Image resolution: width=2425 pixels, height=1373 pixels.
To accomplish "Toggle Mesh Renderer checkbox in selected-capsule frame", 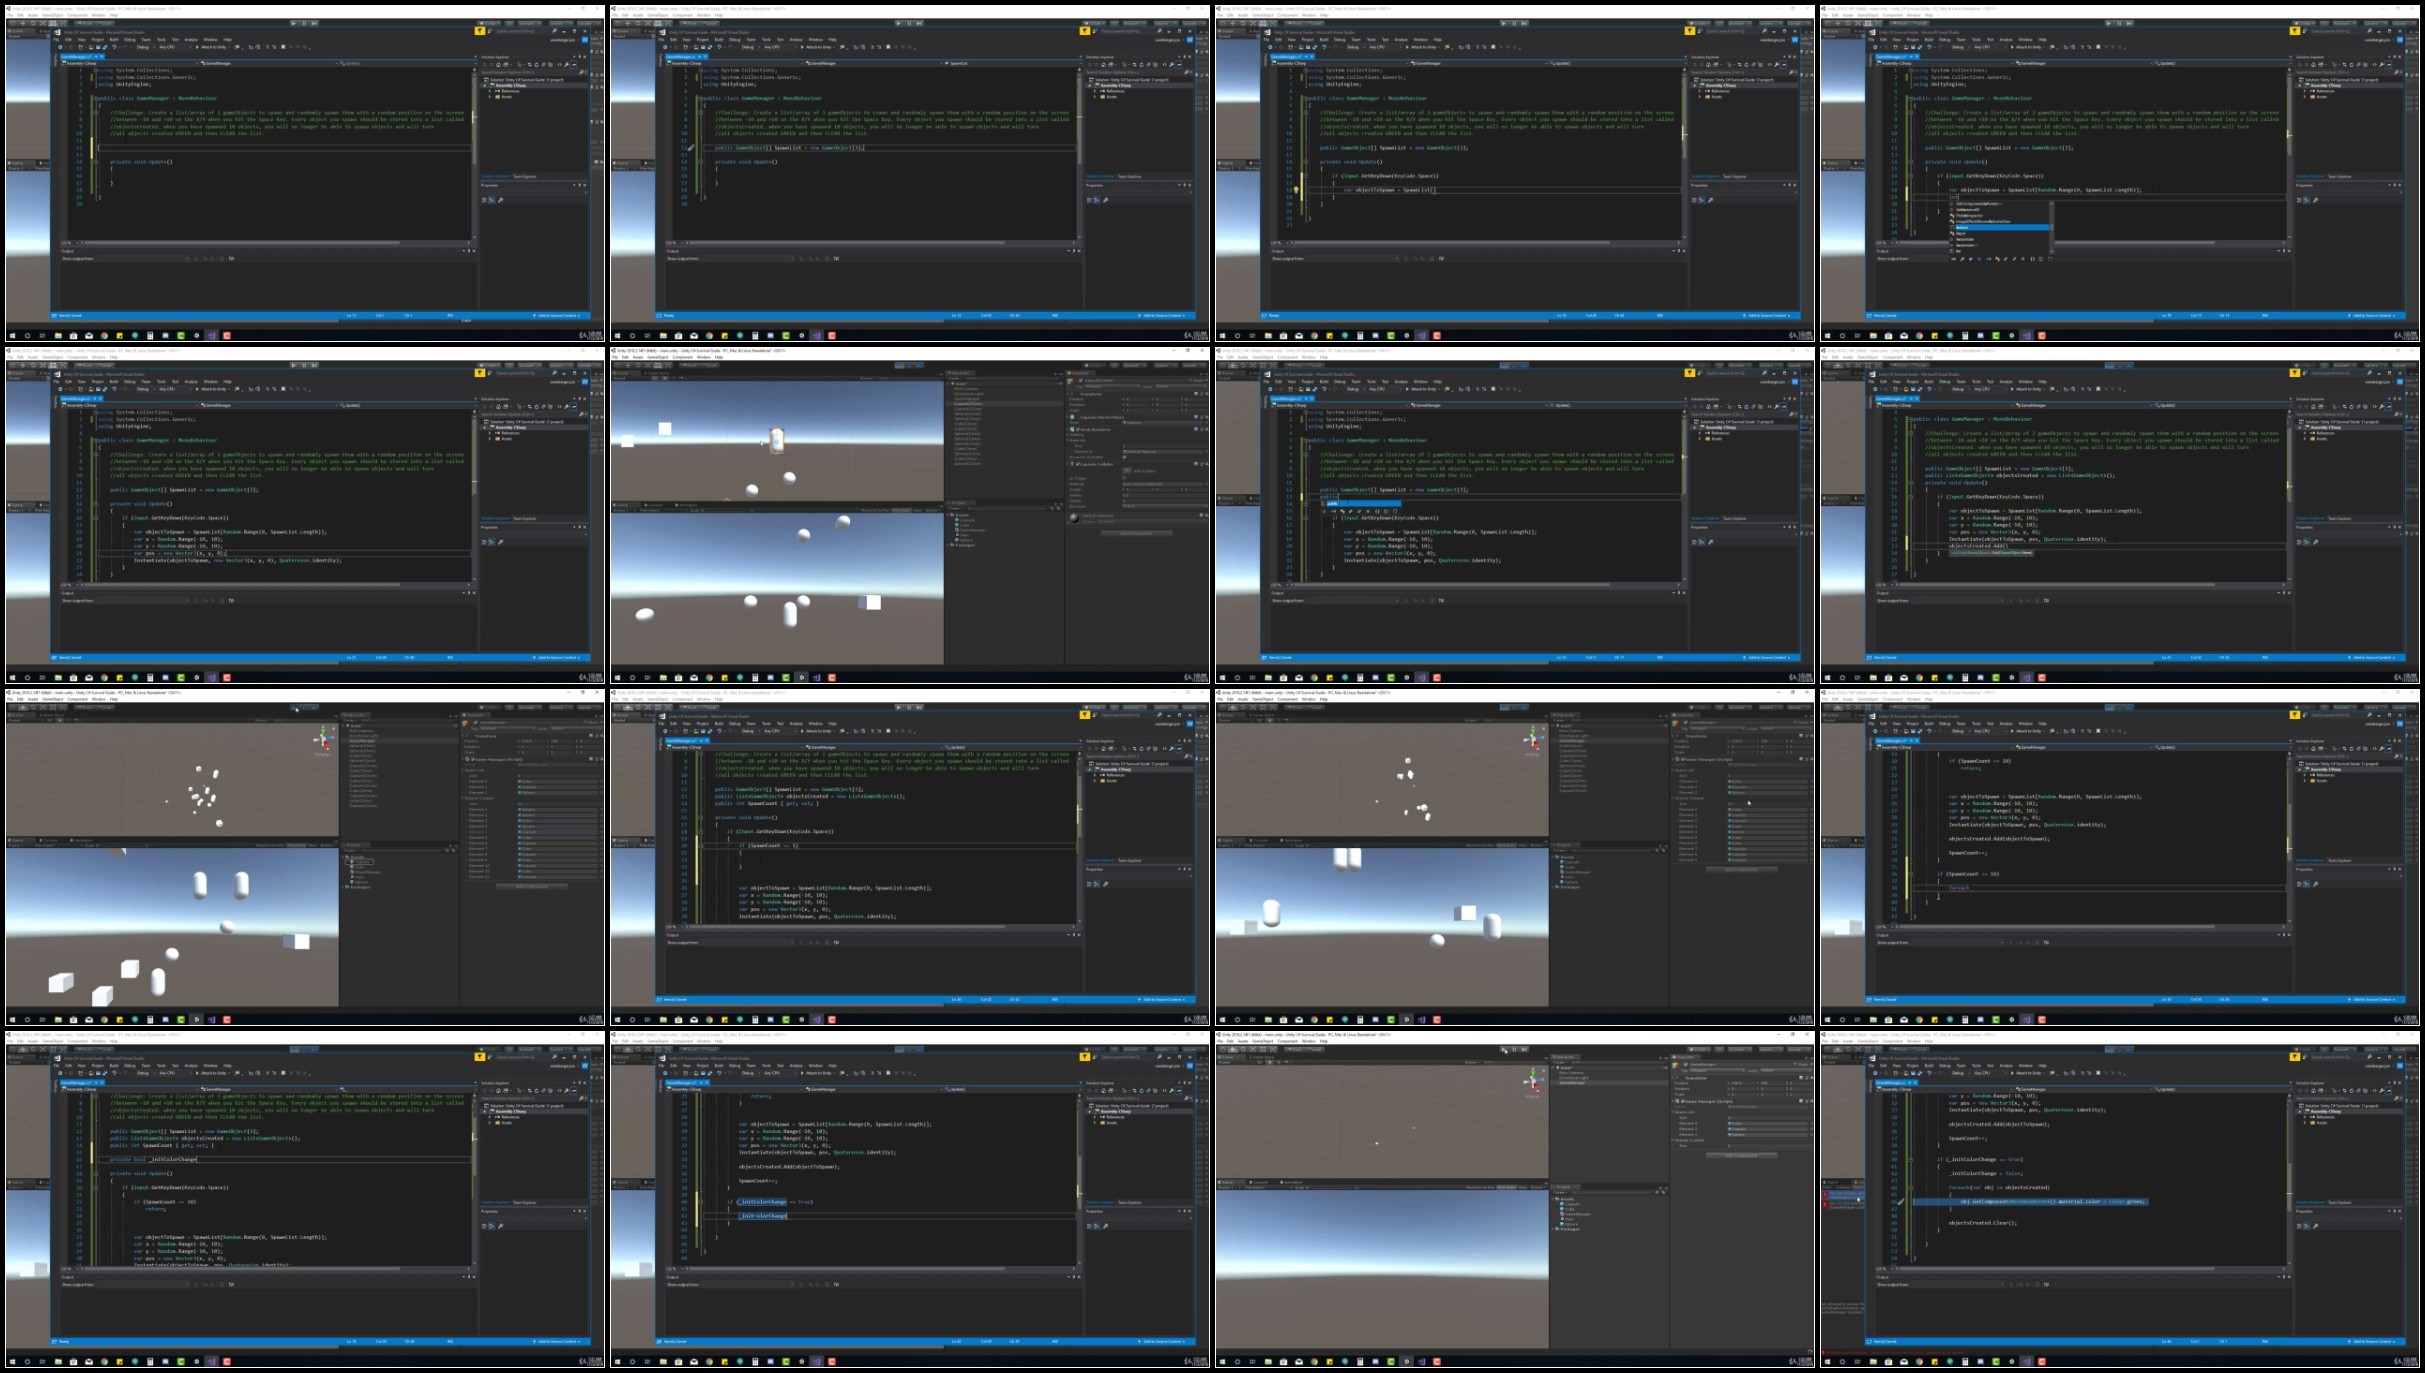I will (1078, 429).
